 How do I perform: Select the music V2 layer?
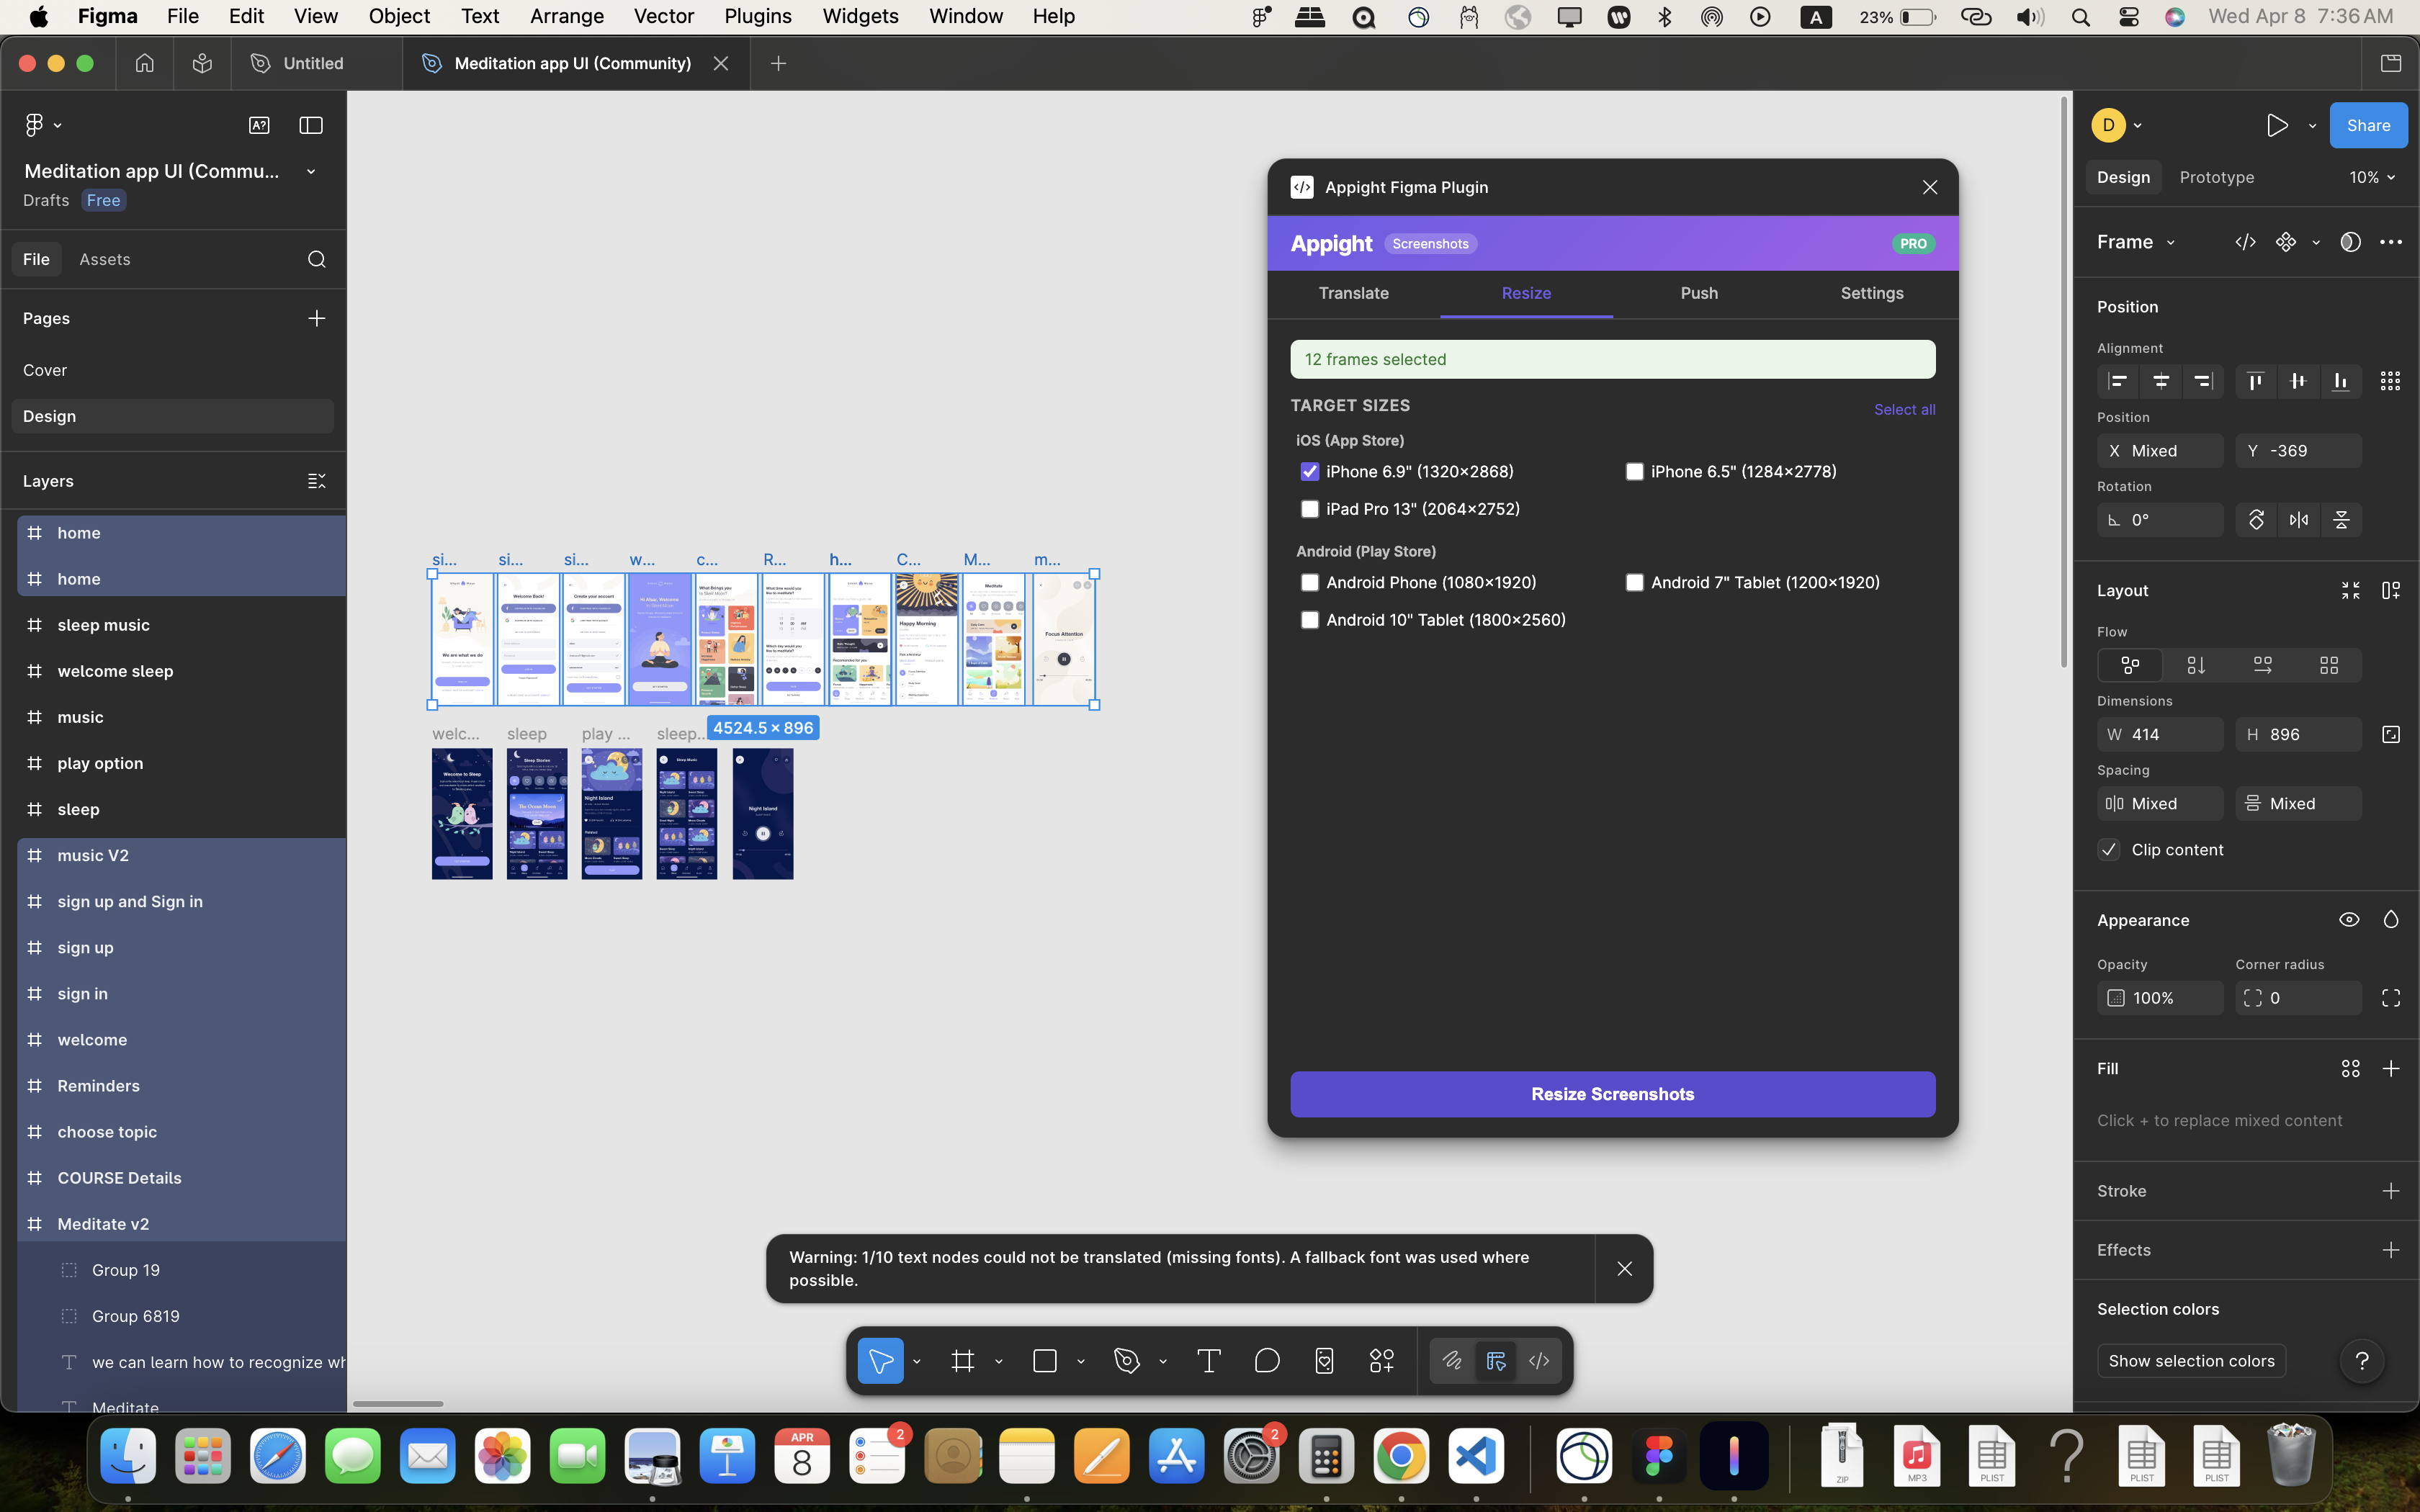coord(94,855)
